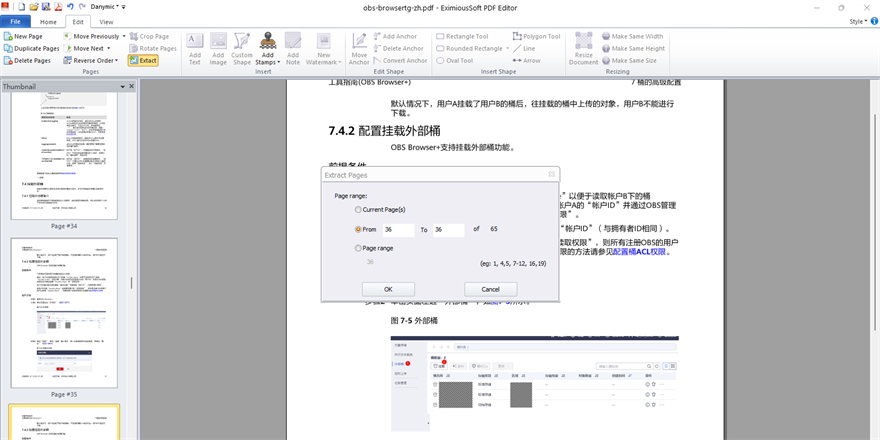This screenshot has width=880, height=440.
Task: Click the Add Note tool
Action: (293, 48)
